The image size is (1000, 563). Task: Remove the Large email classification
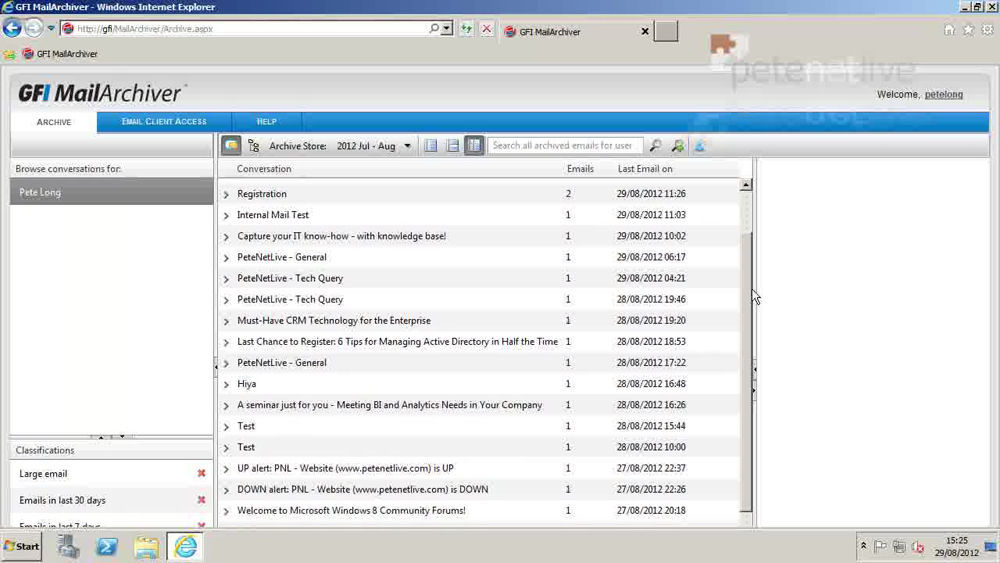(202, 473)
